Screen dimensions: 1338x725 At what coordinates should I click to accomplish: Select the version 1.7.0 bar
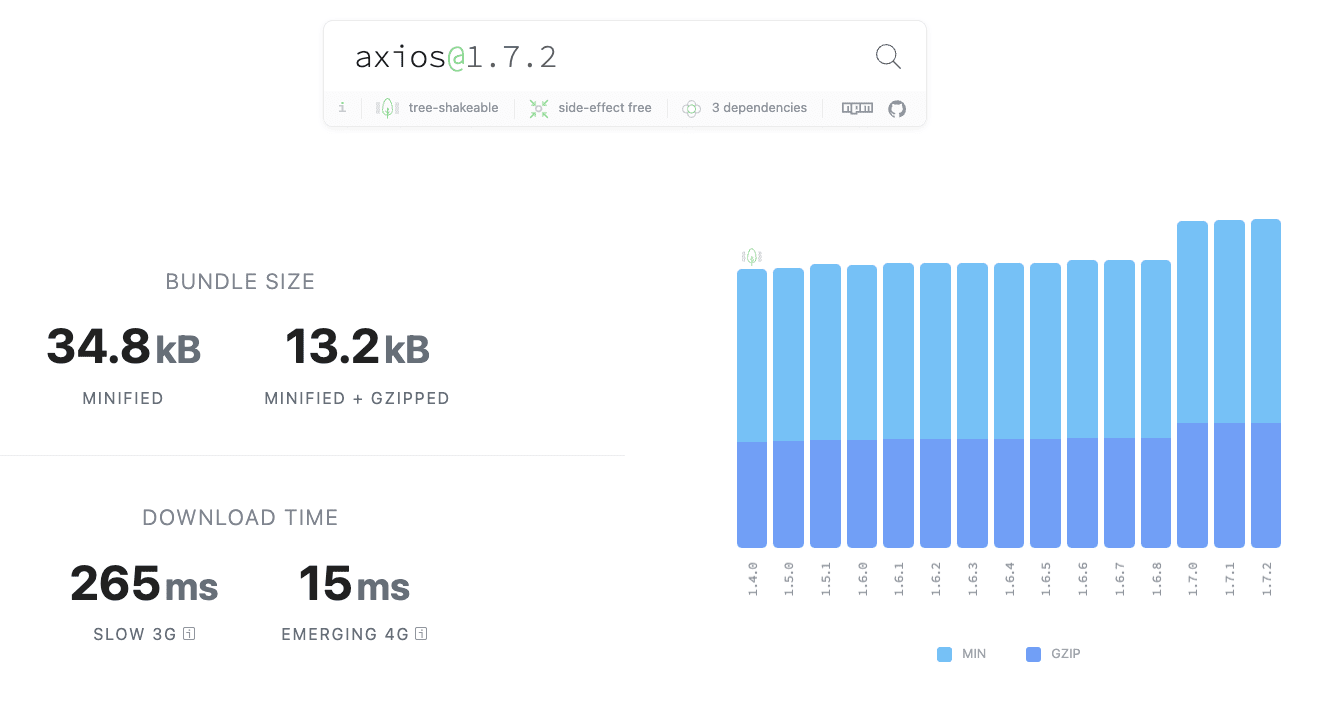coord(1192,384)
